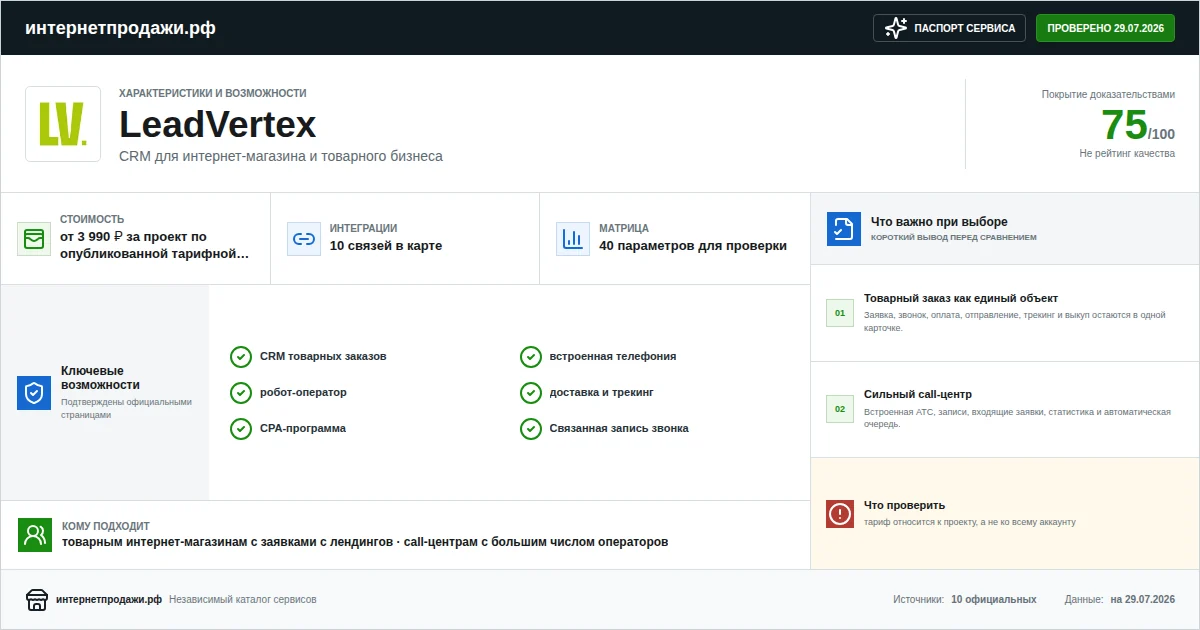The height and width of the screenshot is (630, 1200).
Task: Click the audience text about товарным интернет-магазинам
Action: (x=365, y=542)
